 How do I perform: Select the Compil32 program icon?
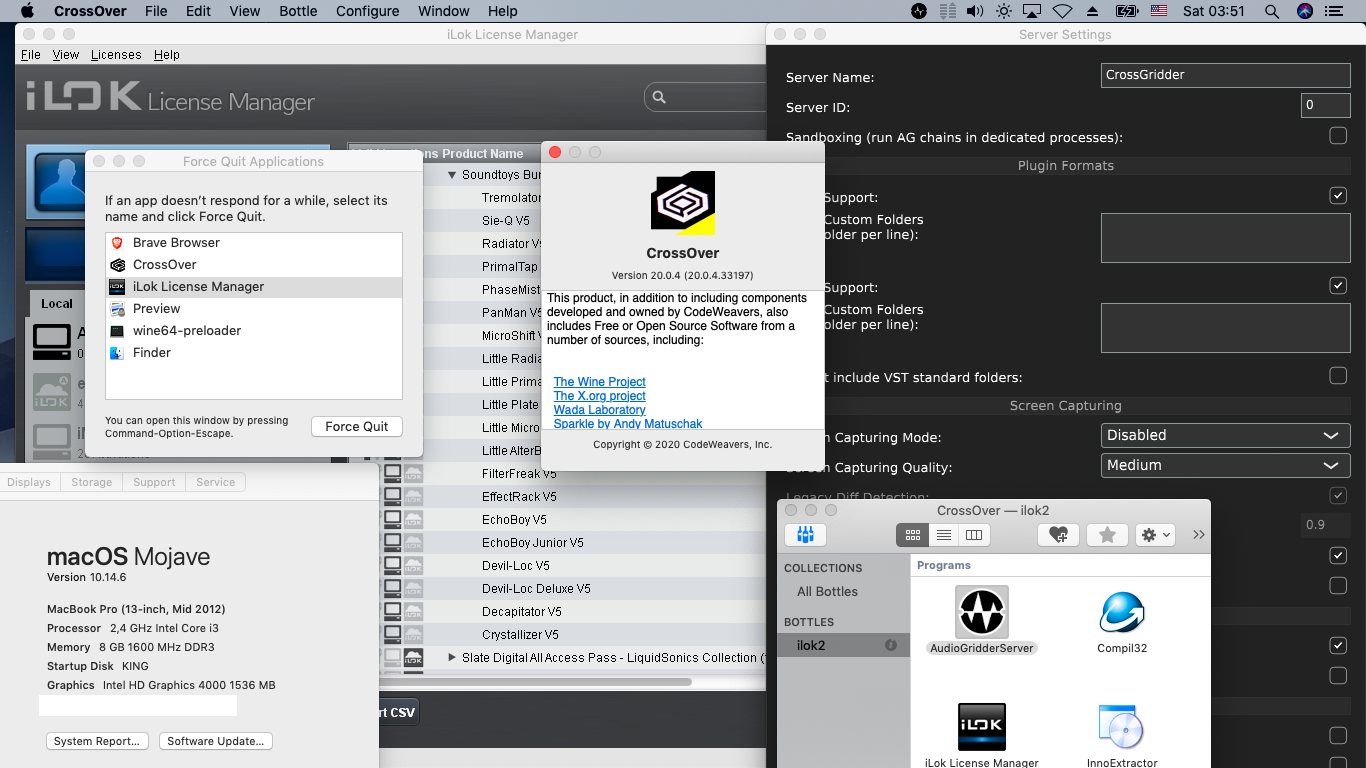click(x=1122, y=612)
